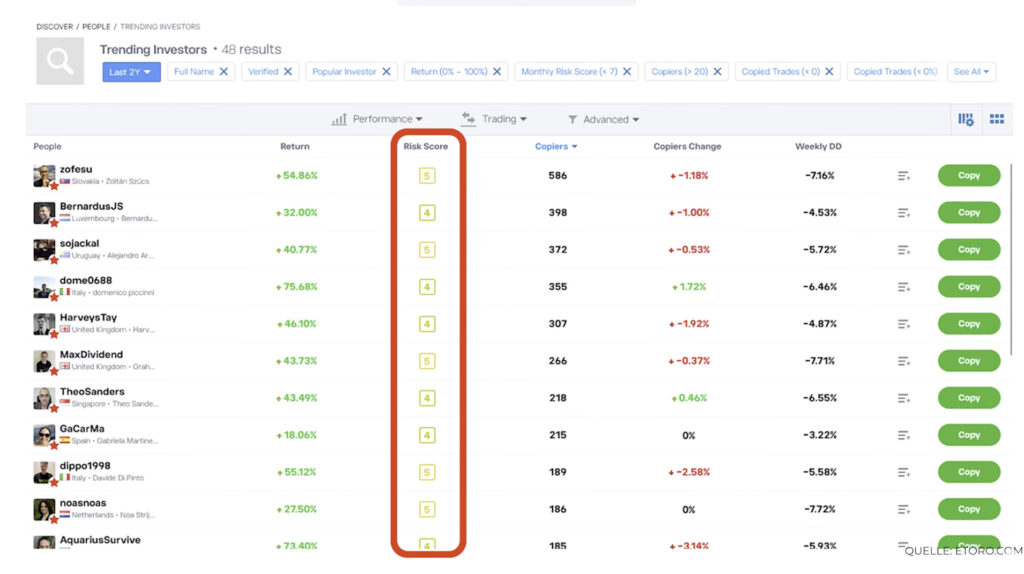Click the 586 copiers value

pos(558,176)
